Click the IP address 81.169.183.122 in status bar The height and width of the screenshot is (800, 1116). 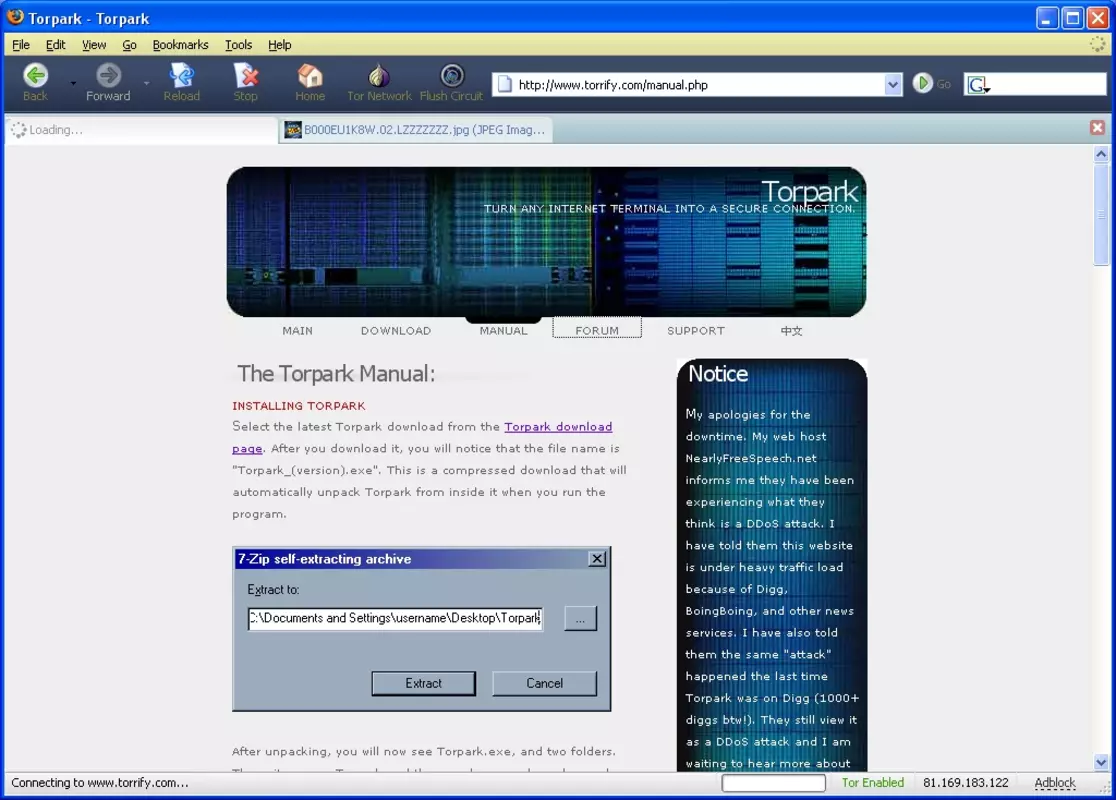tap(966, 782)
